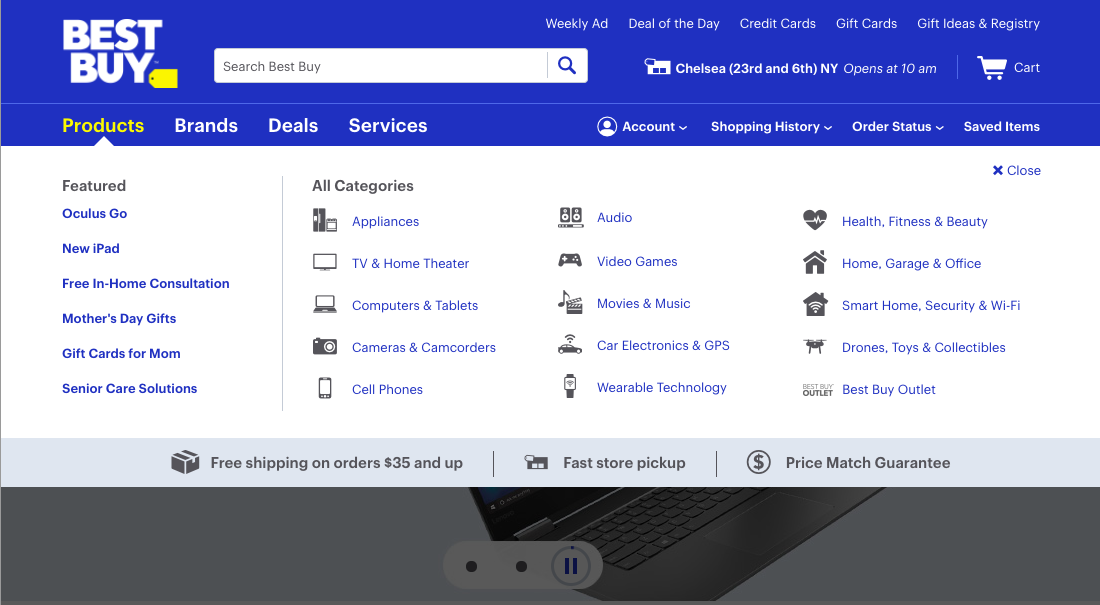Viewport: 1100px width, 605px height.
Task: Select the Car Electronics & GPS icon
Action: click(x=569, y=344)
